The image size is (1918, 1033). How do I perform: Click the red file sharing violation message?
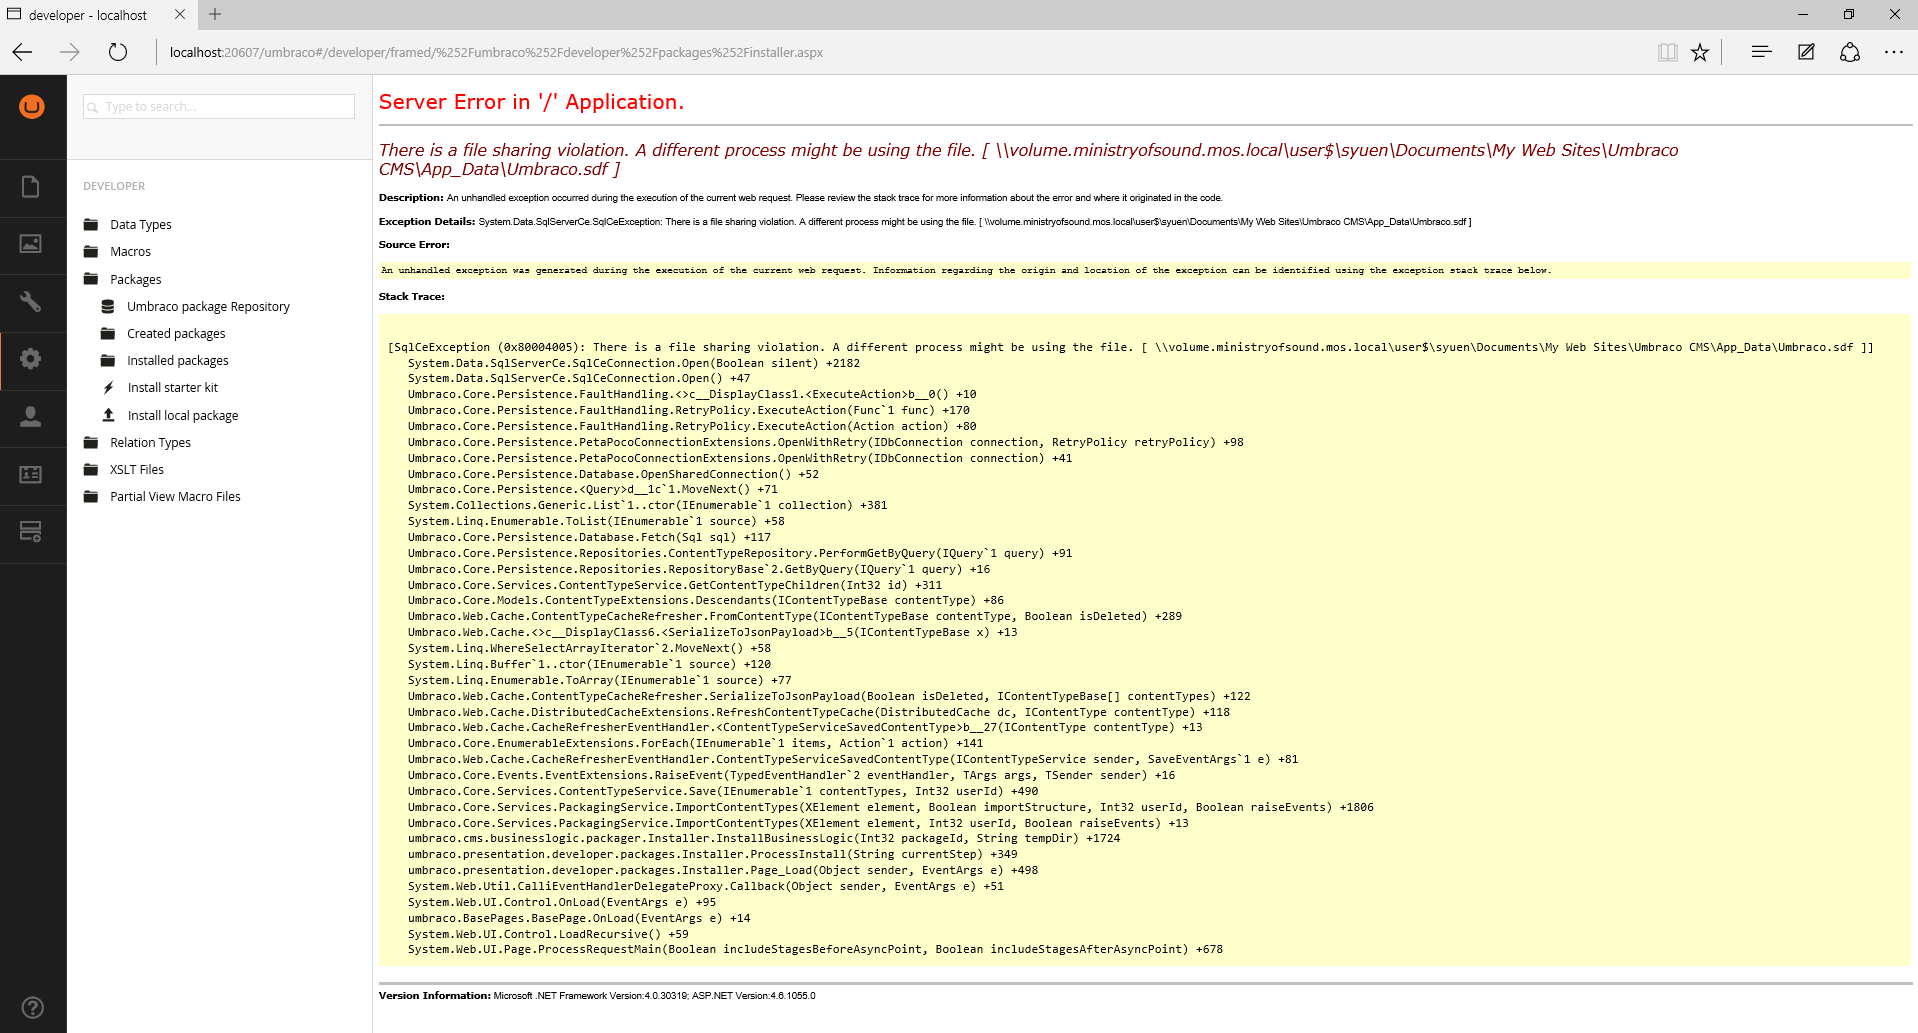[1028, 159]
